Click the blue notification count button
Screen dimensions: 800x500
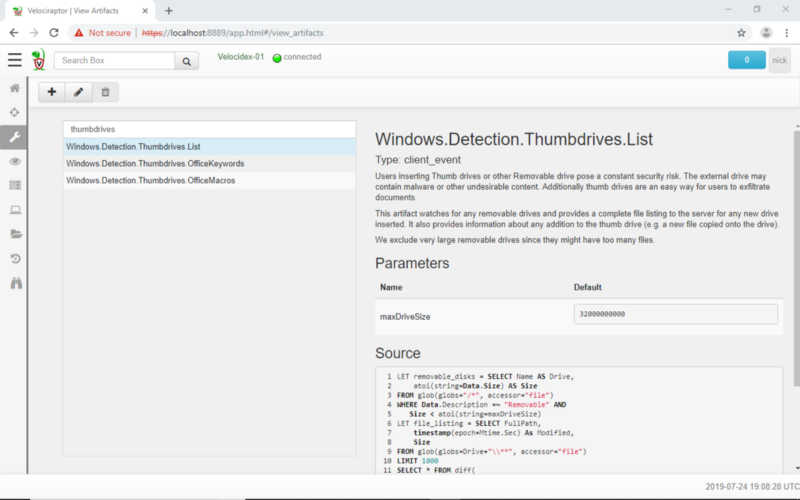tap(746, 60)
